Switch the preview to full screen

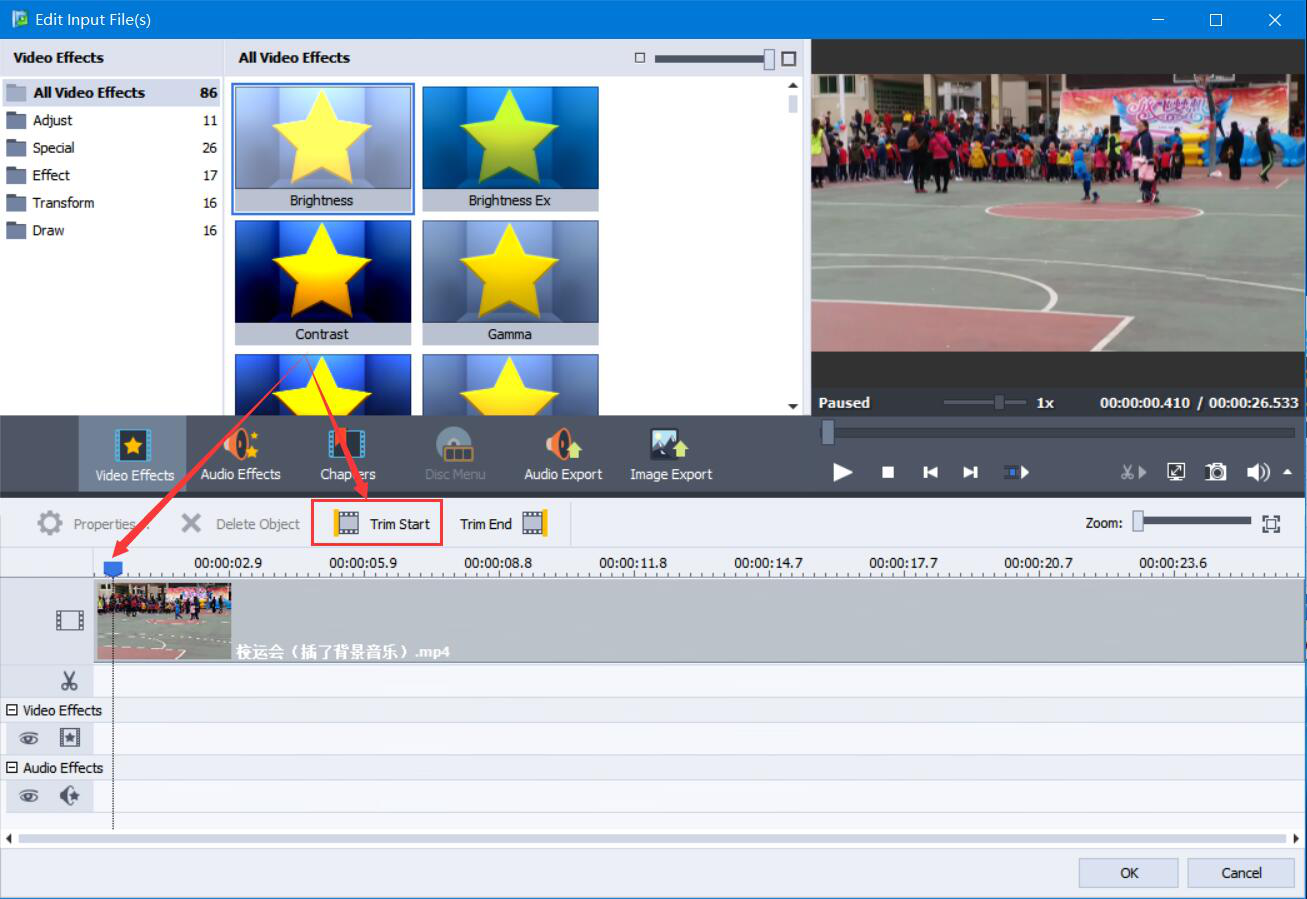(x=1177, y=472)
